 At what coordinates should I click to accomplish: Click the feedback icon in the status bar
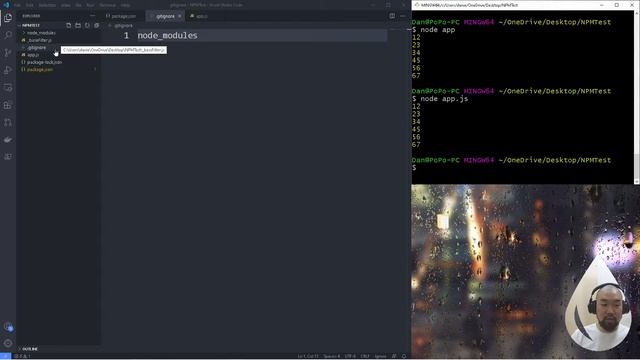coord(394,356)
